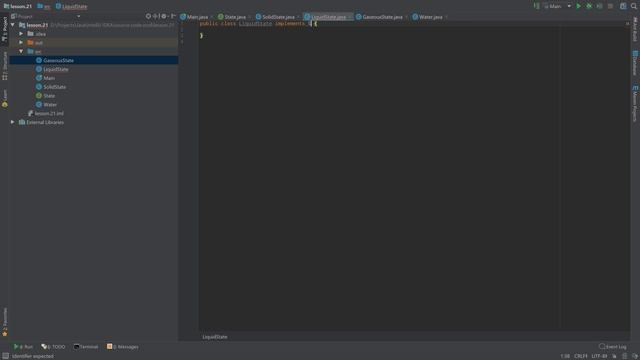
Task: Open the Event Log button
Action: coord(613,347)
